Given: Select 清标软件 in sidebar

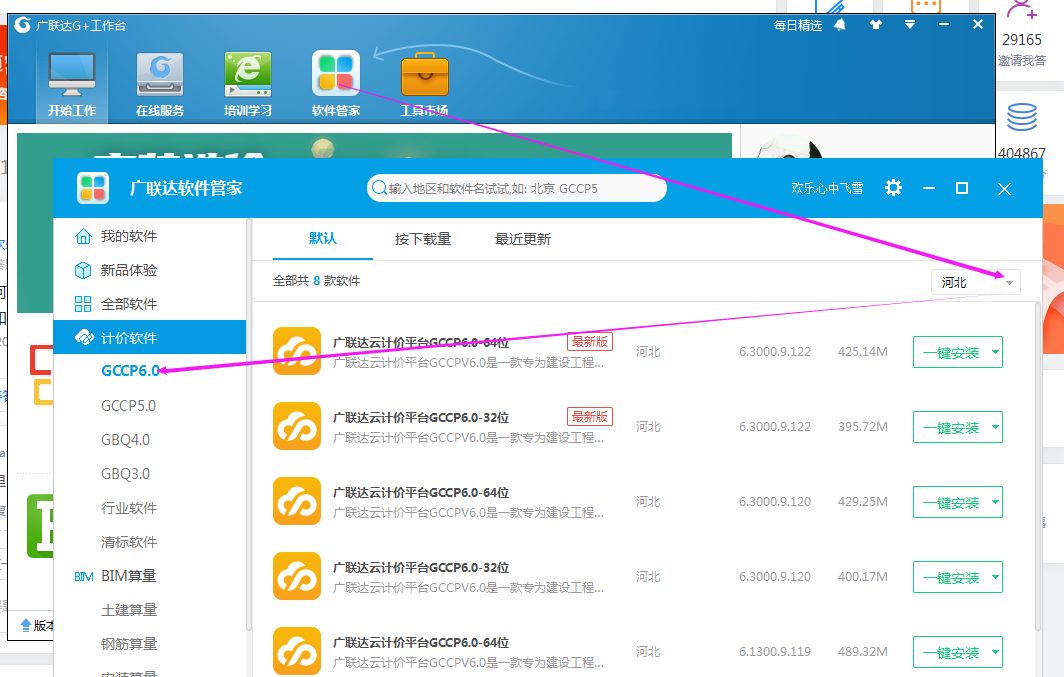Looking at the screenshot, I should pos(129,541).
